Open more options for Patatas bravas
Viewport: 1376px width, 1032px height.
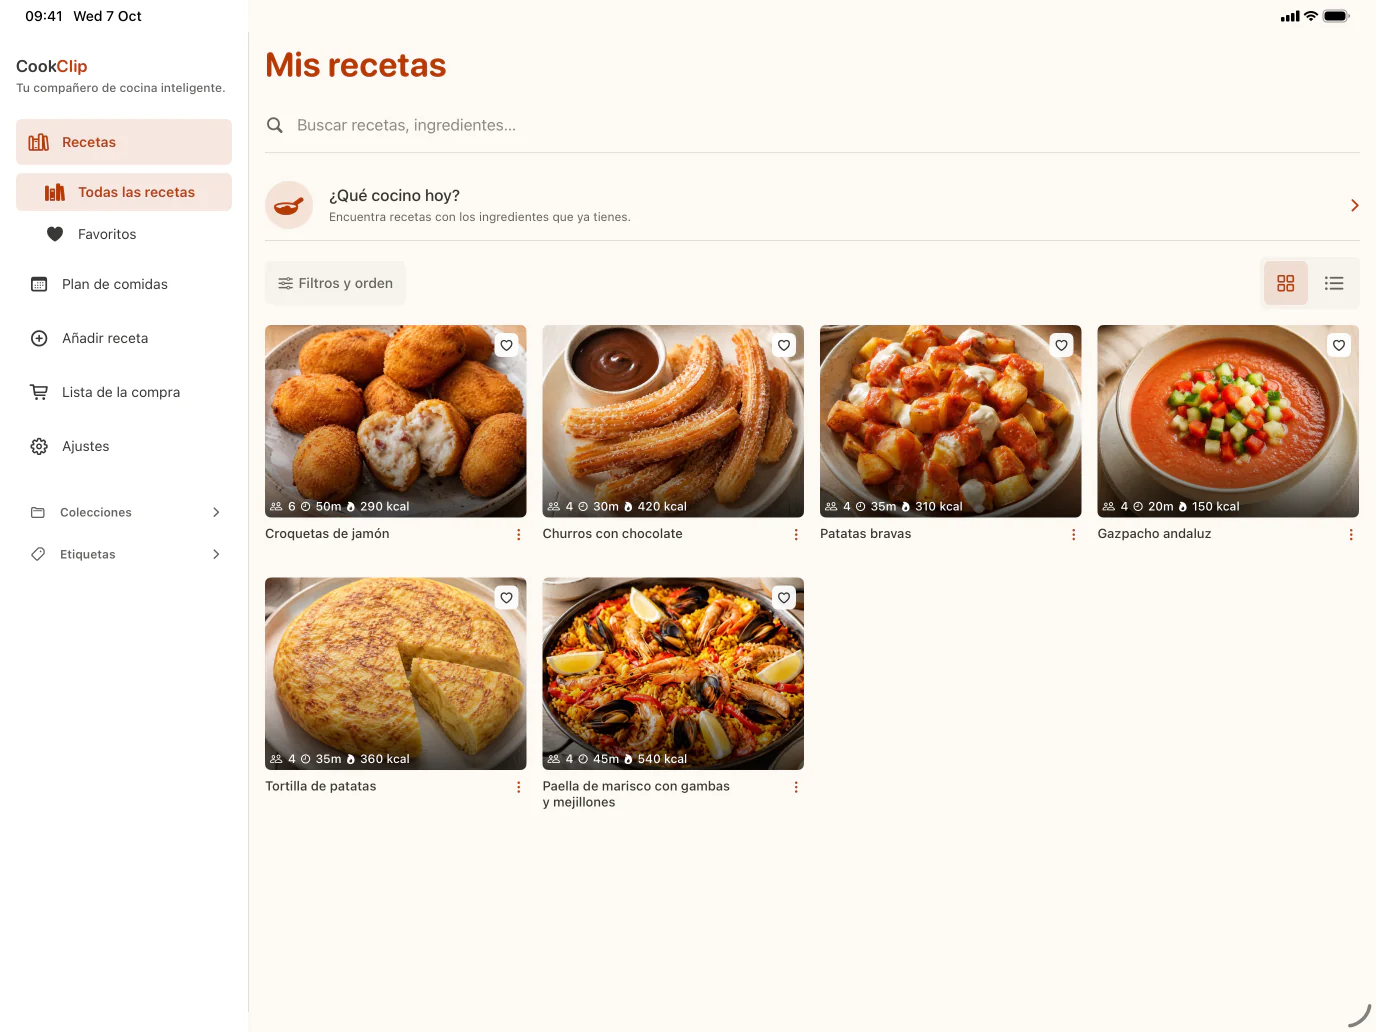1074,535
